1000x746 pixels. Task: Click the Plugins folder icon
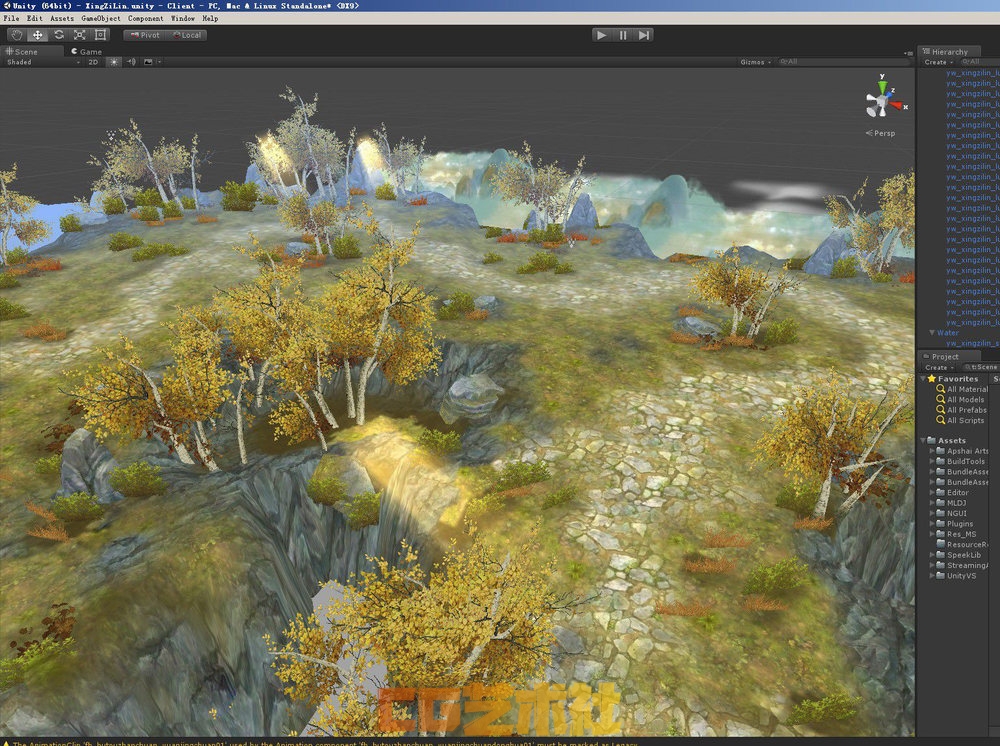pos(940,523)
